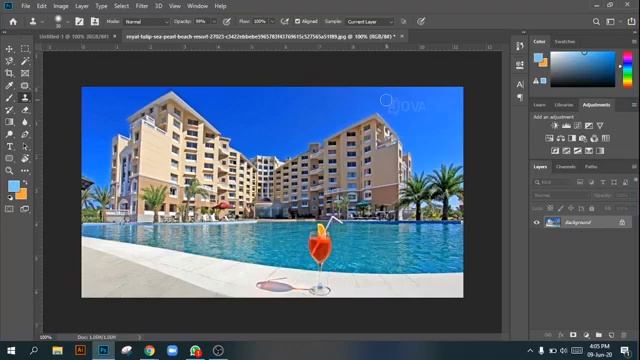Select the Rectangle shape tool

point(9,158)
